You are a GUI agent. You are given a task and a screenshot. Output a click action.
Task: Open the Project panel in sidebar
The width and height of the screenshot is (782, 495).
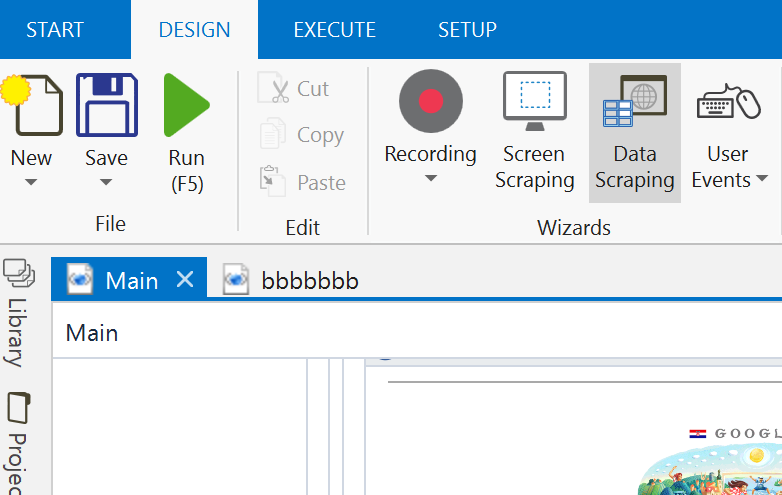[17, 408]
